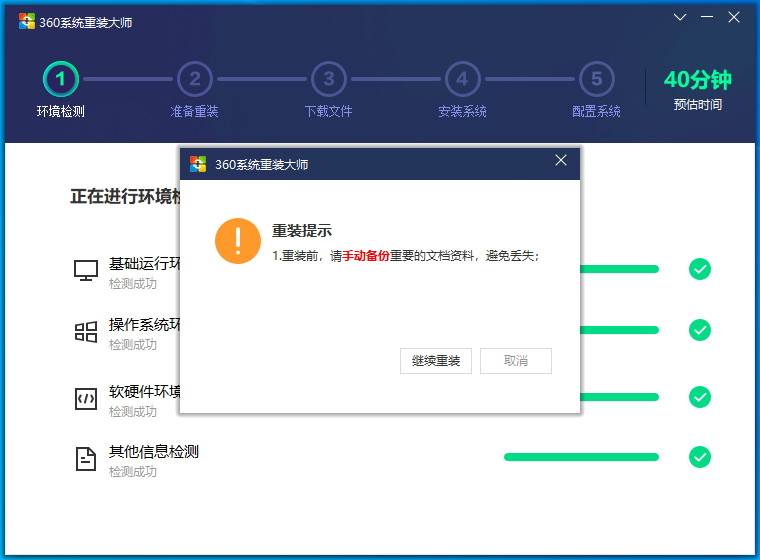This screenshot has width=760, height=560.
Task: Click the step 1 环境检测 circle
Action: point(61,79)
